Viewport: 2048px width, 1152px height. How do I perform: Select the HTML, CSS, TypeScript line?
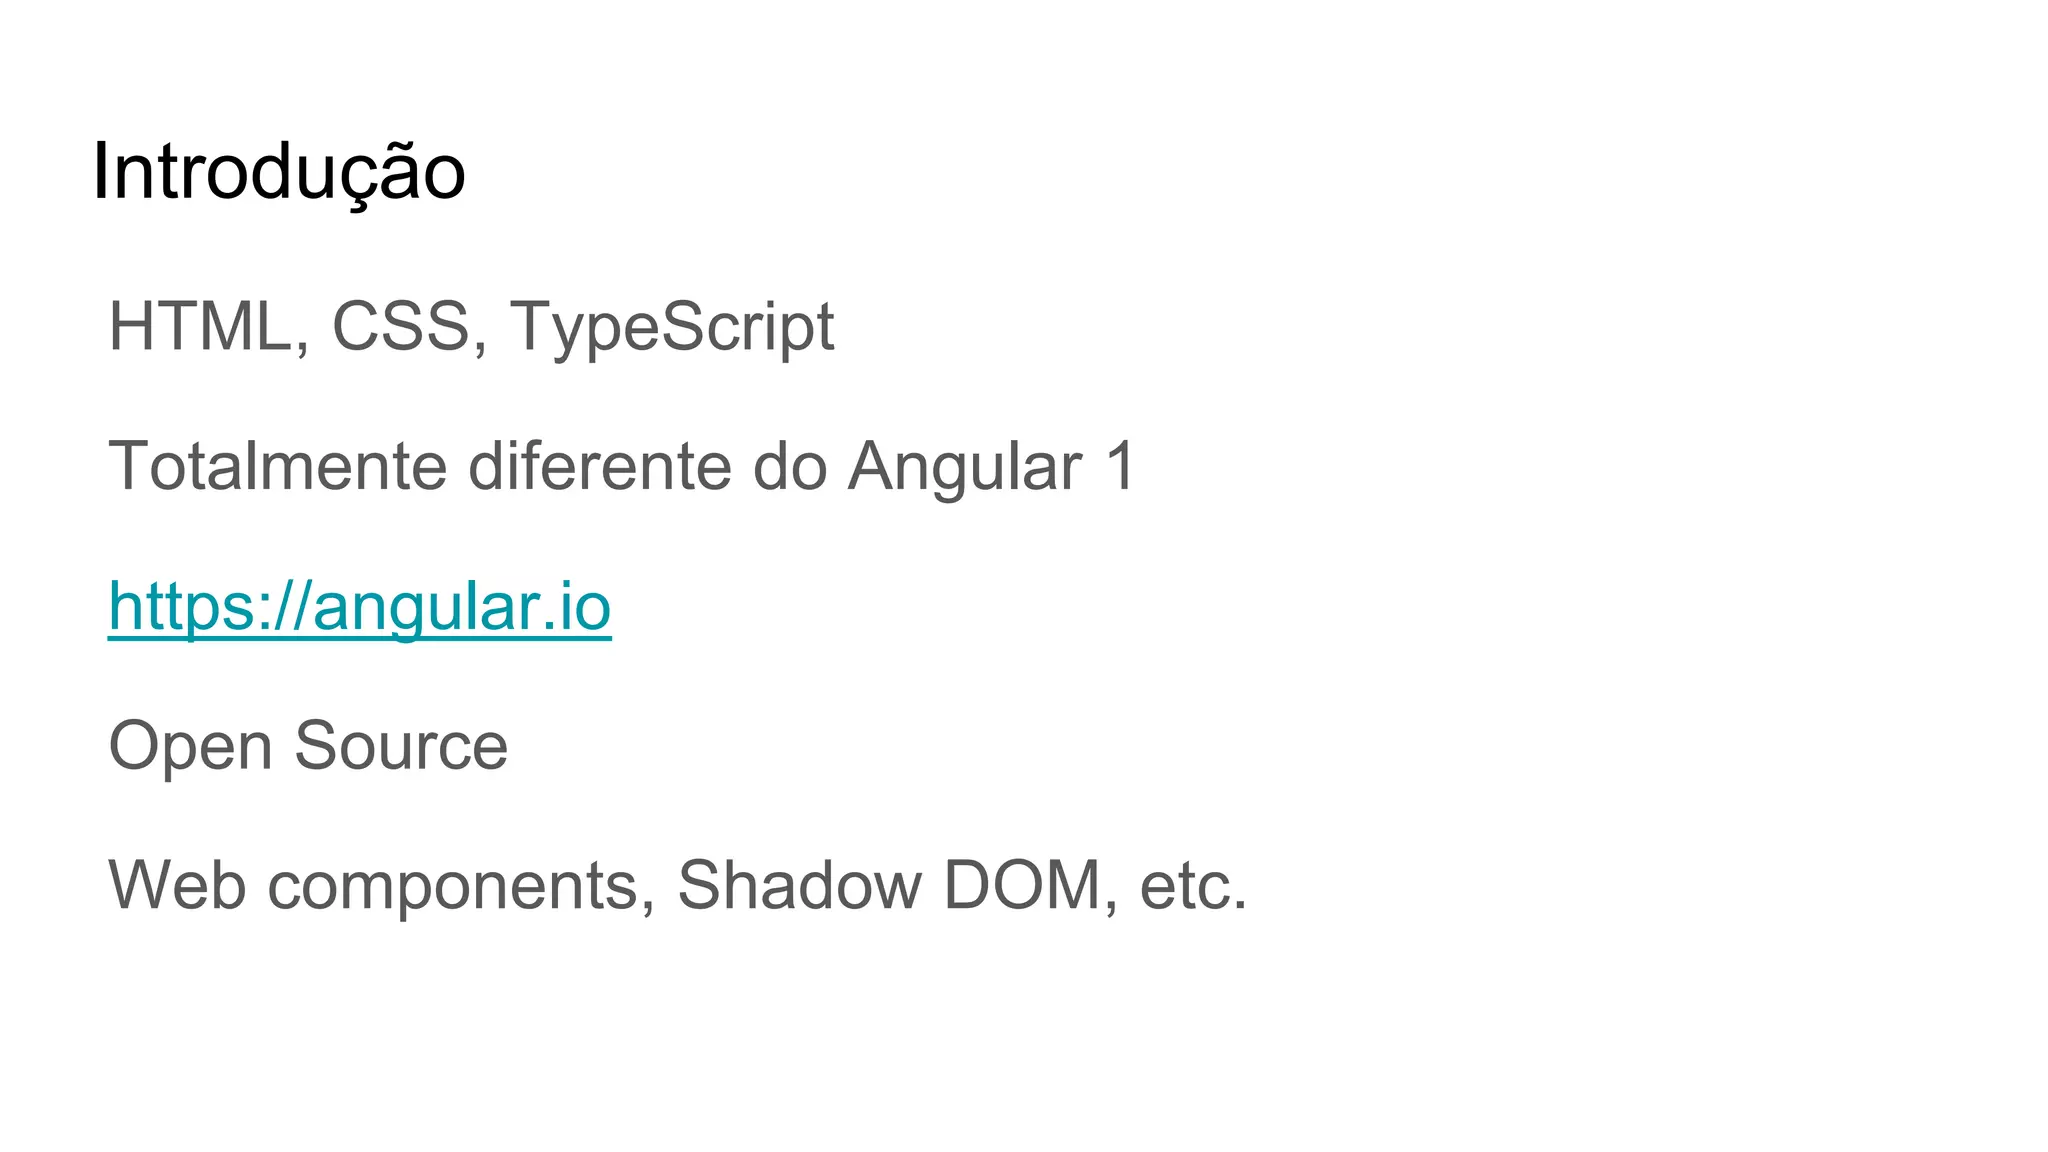tap(471, 328)
